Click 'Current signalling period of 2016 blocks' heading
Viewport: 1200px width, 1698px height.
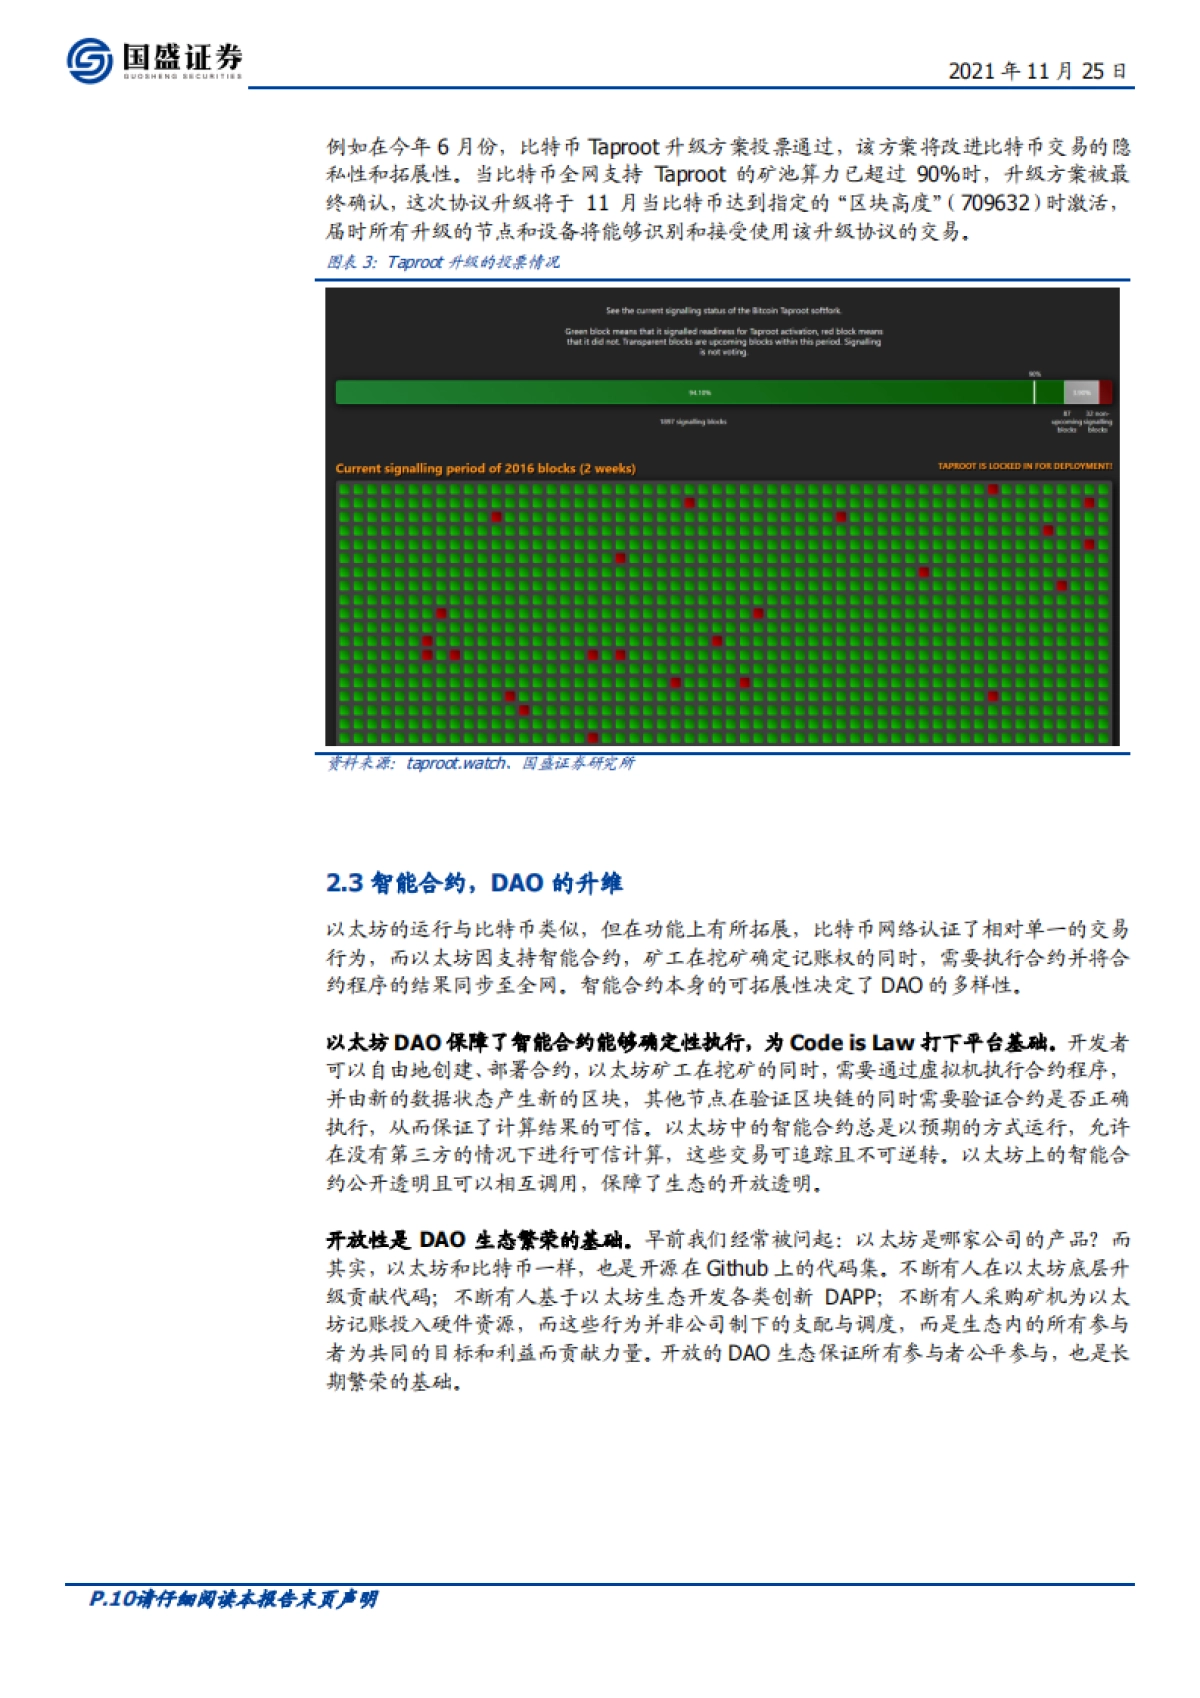click(485, 468)
